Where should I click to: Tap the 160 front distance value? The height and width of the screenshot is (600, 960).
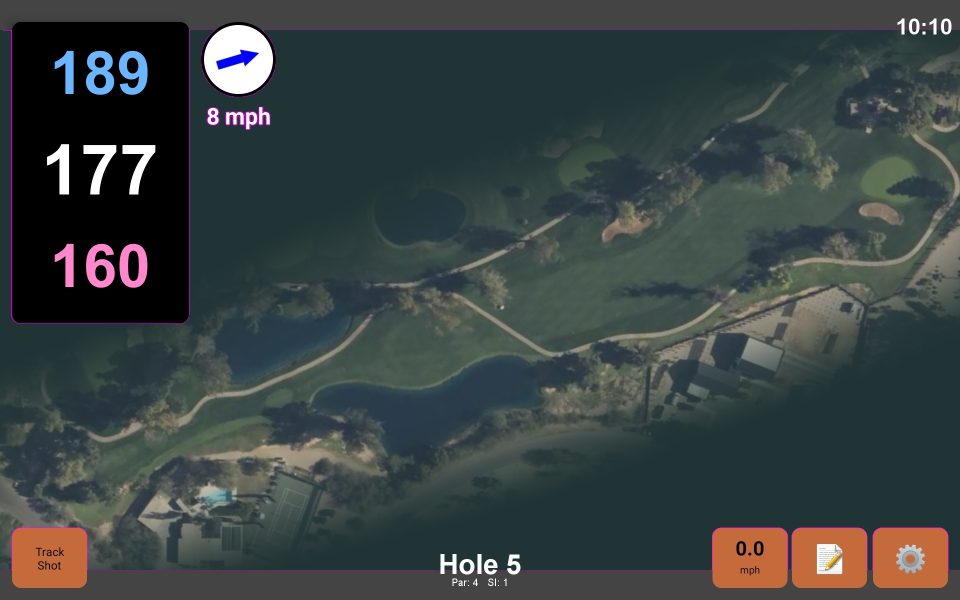point(100,266)
